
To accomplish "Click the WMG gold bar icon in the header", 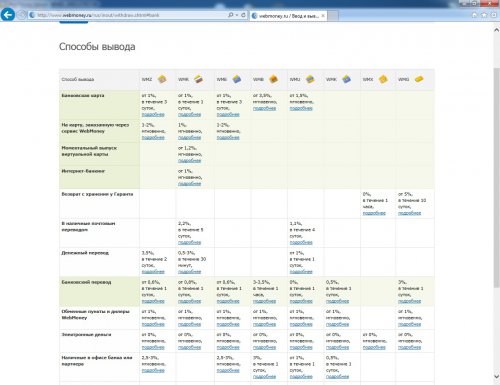I will 419,79.
